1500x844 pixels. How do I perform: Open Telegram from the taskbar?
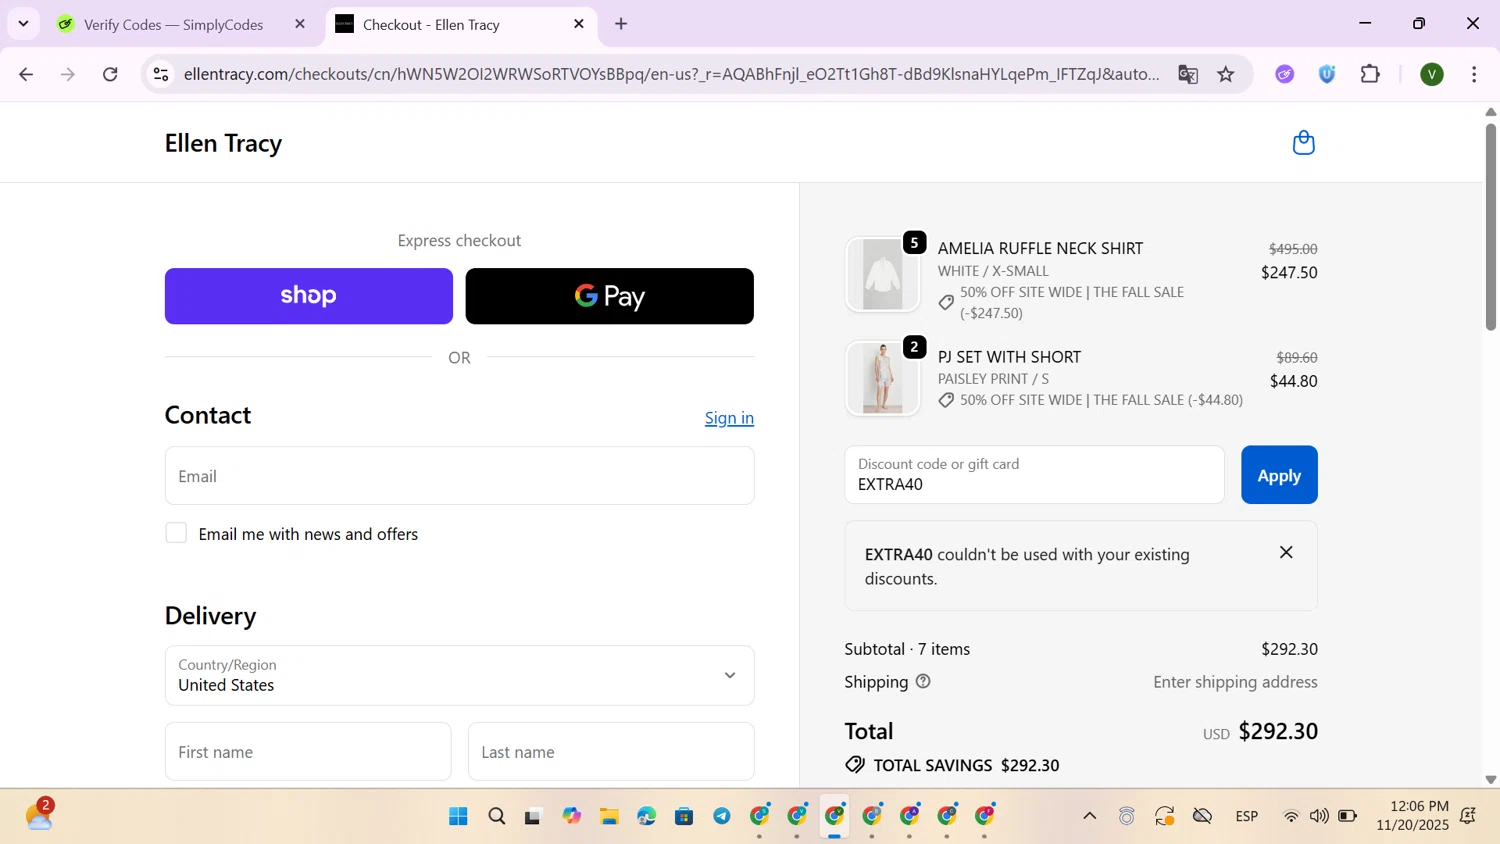click(722, 816)
